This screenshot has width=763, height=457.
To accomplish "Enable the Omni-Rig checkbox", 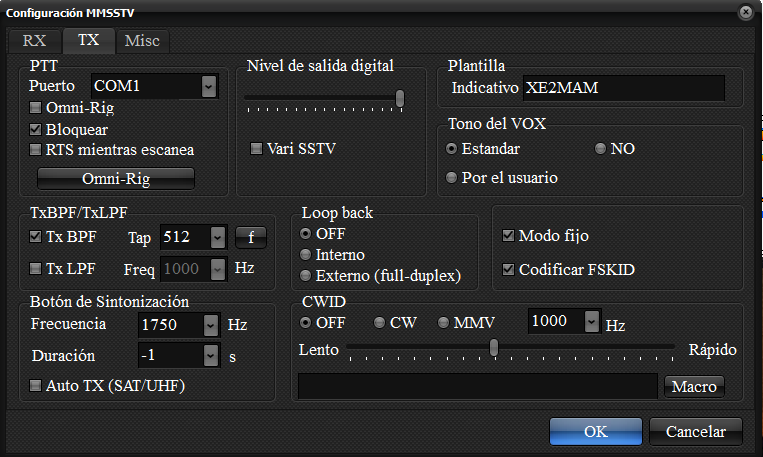I will [x=35, y=108].
